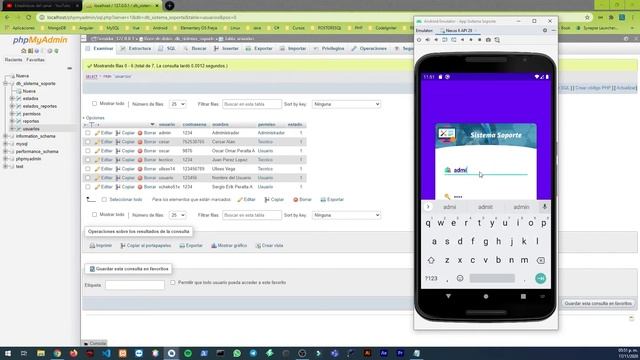Click Copiar al portapapeles icon

[x=123, y=246]
